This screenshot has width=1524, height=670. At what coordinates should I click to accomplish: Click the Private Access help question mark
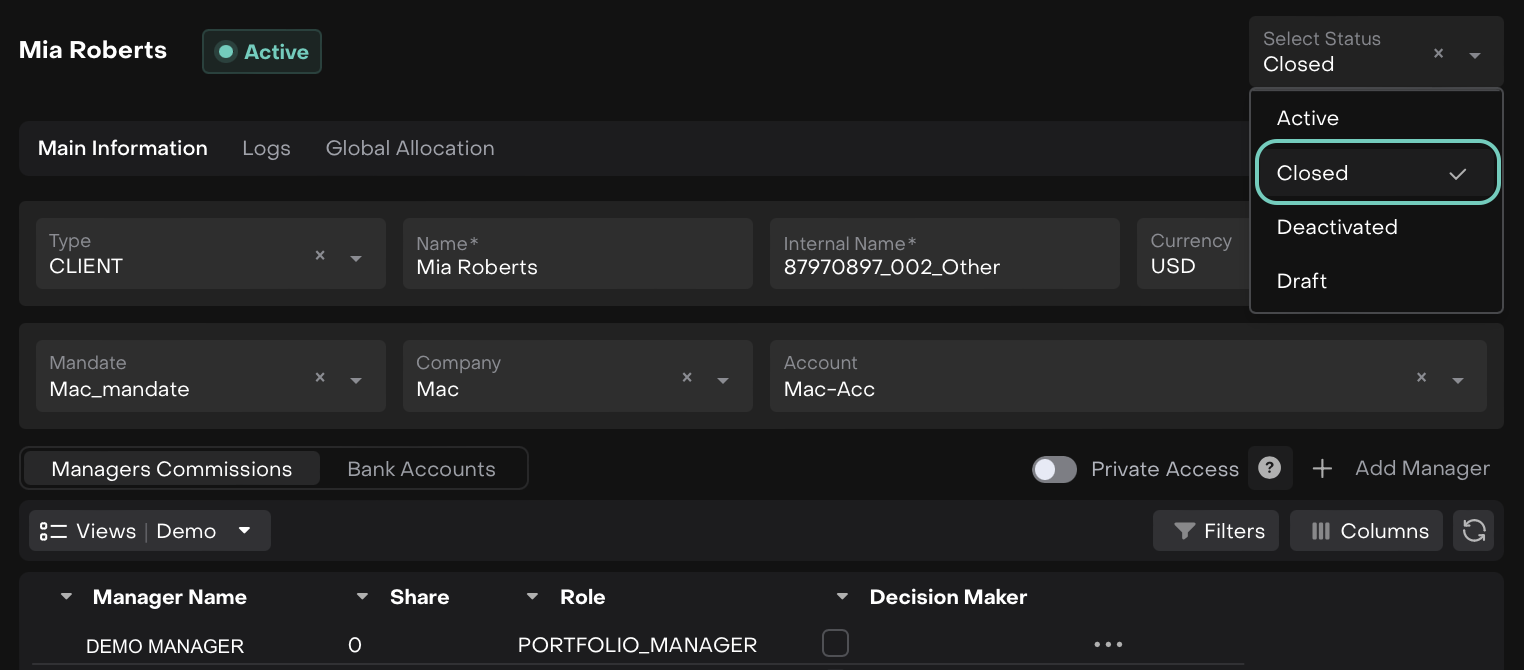1269,468
